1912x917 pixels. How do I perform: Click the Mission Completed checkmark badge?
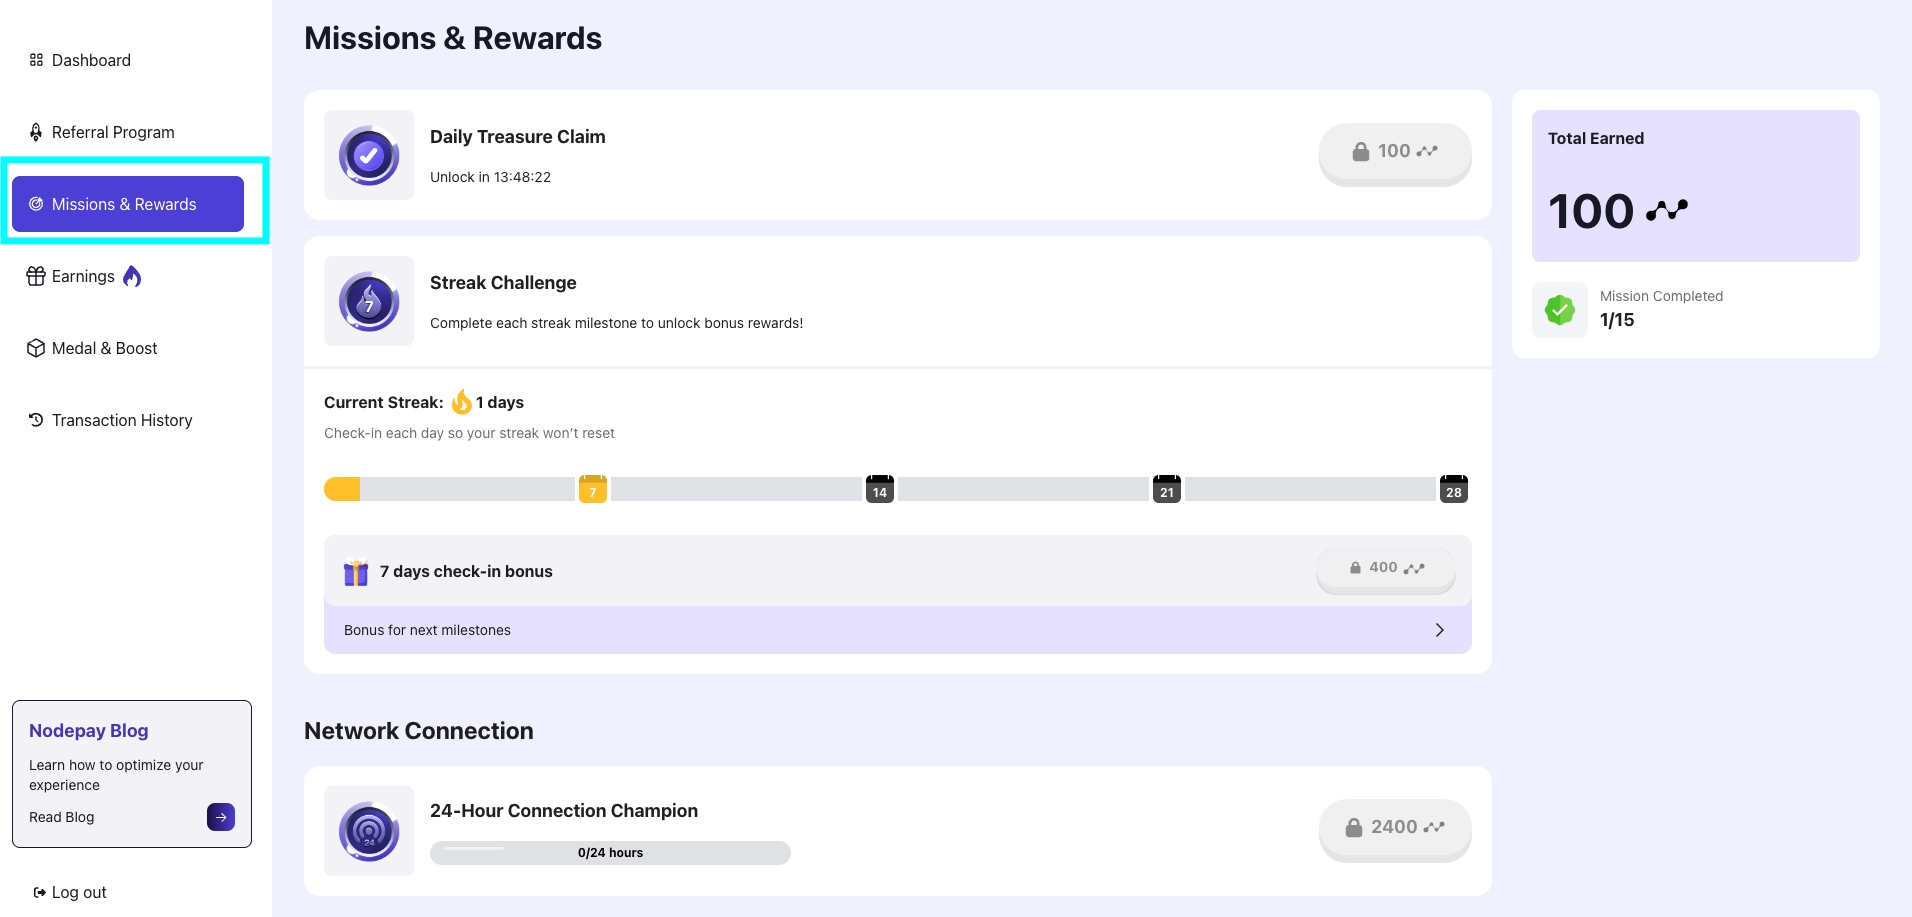point(1559,309)
